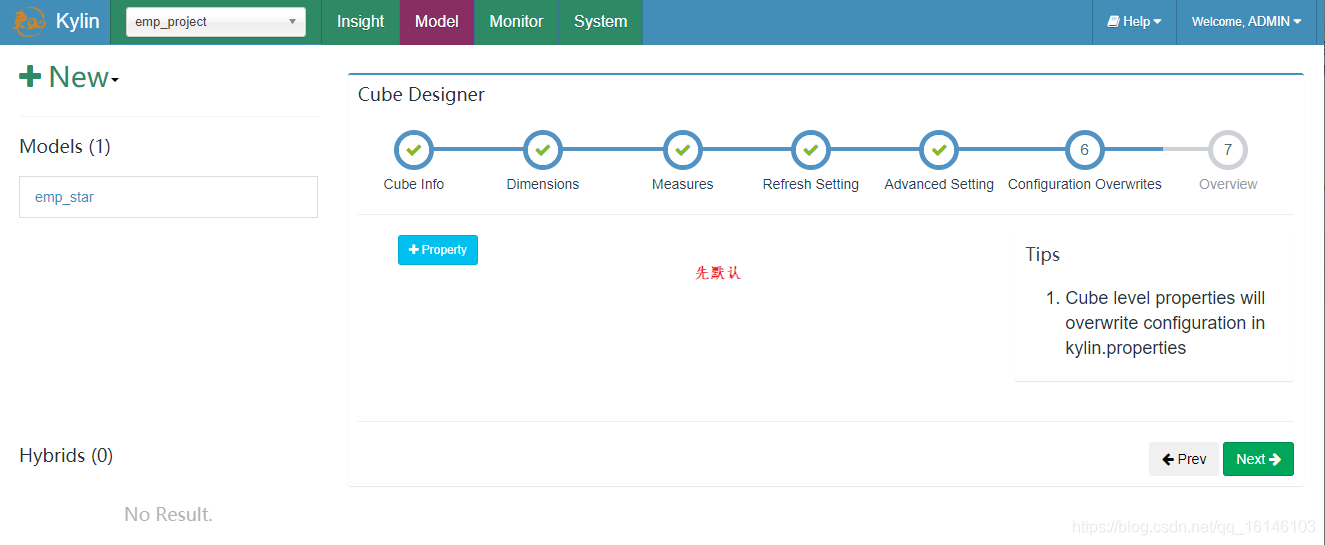The image size is (1325, 545).
Task: Click the Measures step label
Action: pos(682,184)
